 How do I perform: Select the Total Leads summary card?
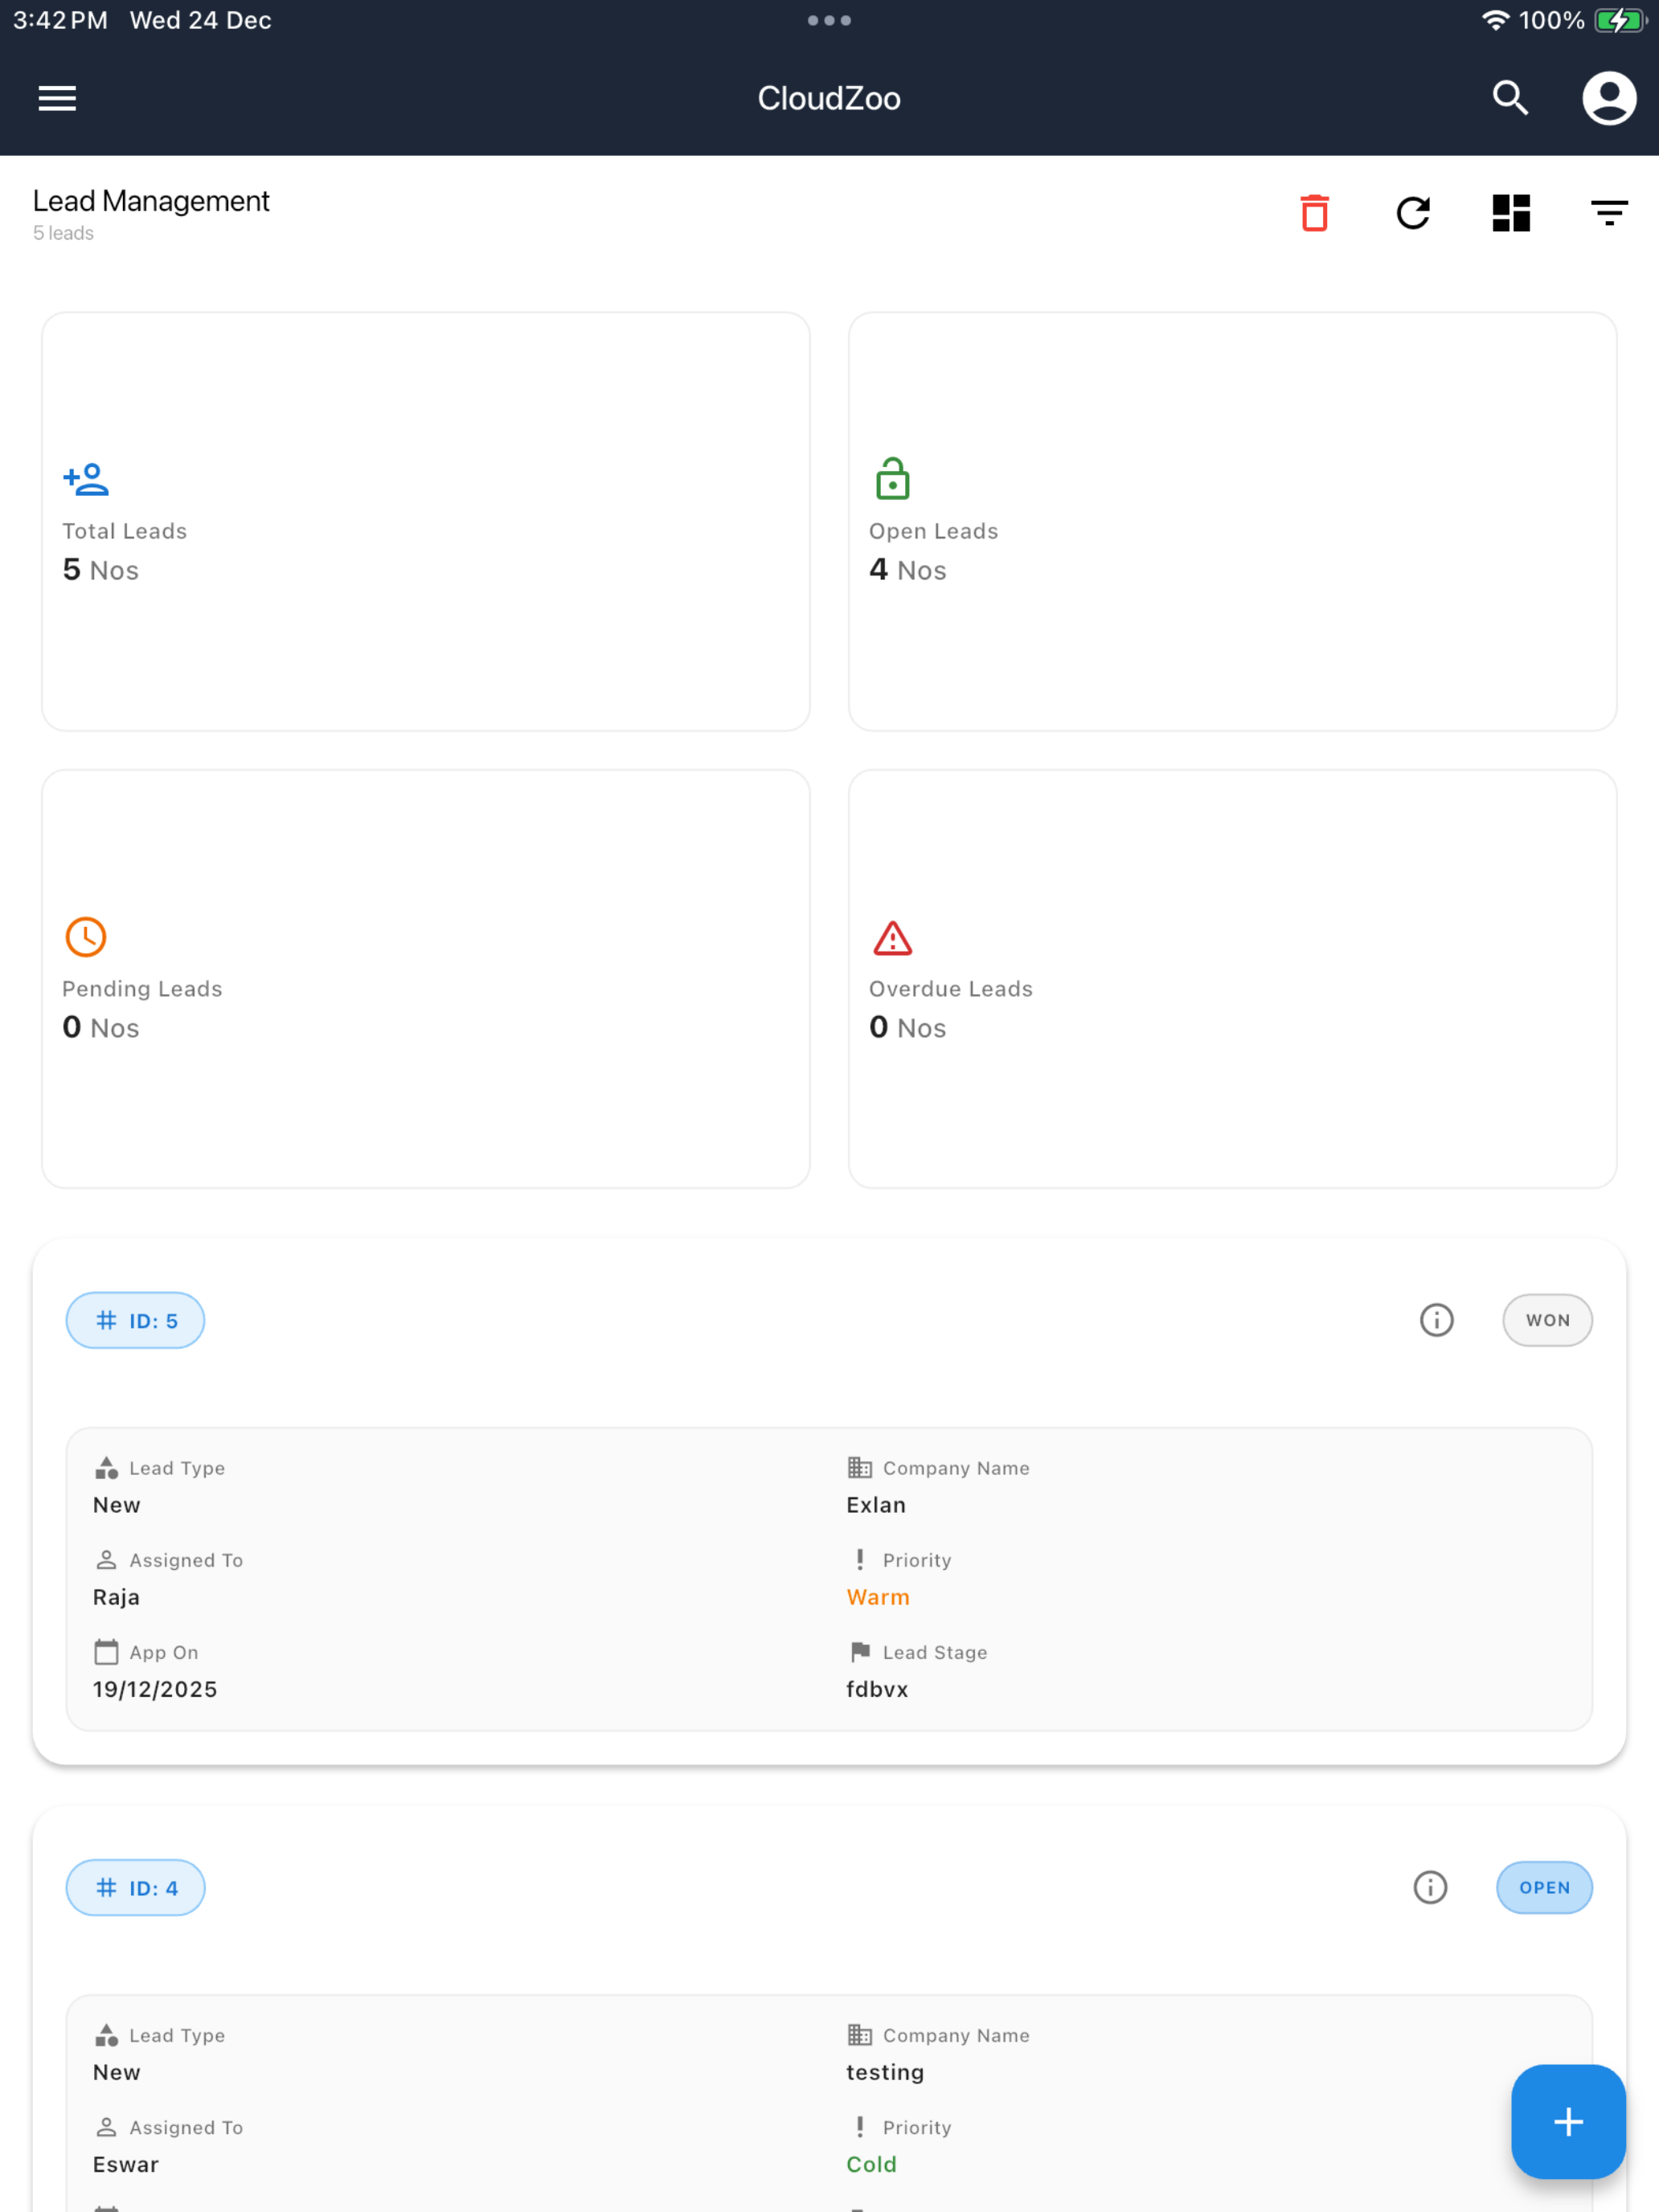(x=426, y=521)
